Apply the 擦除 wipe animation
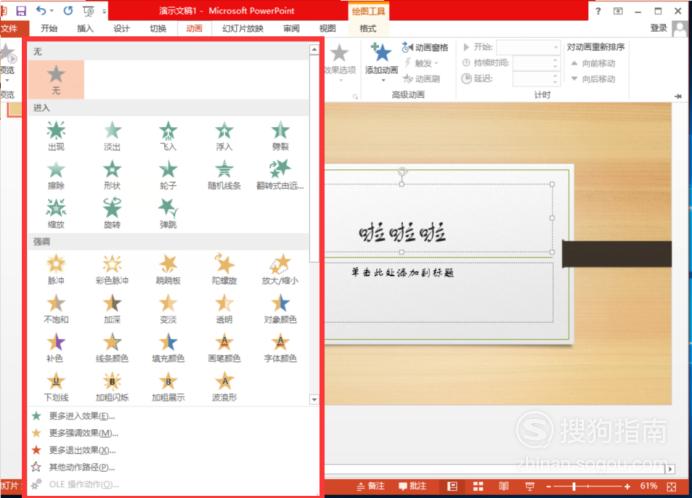 (x=56, y=175)
